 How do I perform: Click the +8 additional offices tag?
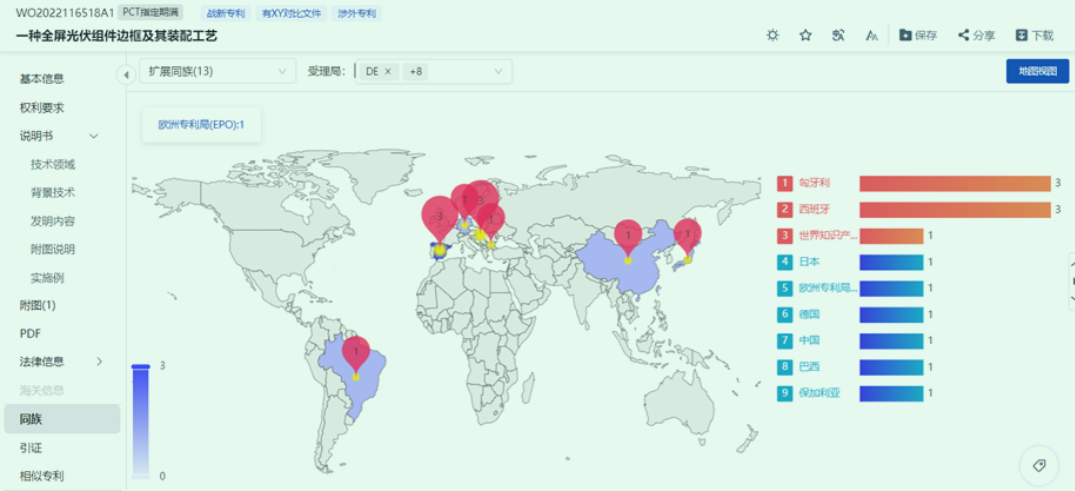coord(415,71)
